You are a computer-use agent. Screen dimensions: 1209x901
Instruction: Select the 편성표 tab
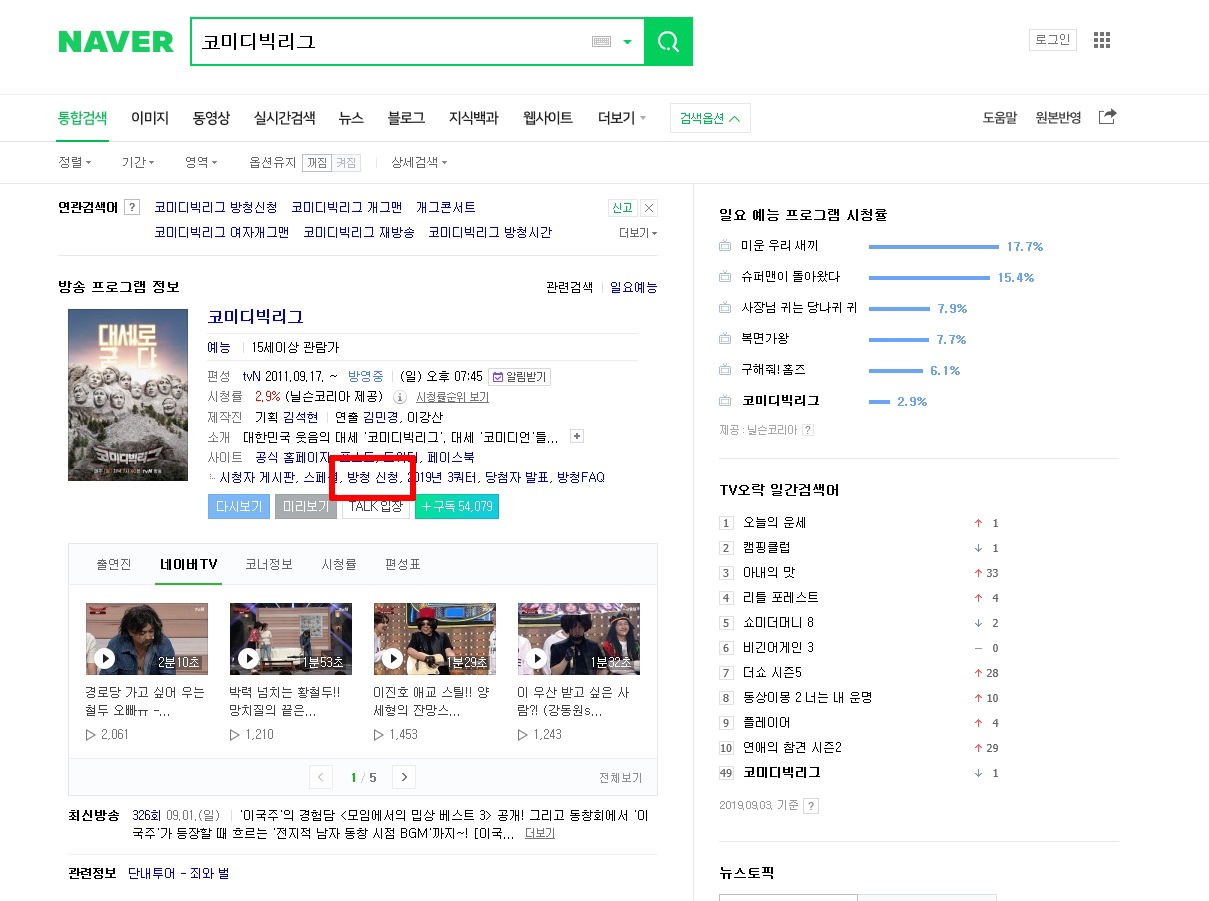pos(403,564)
